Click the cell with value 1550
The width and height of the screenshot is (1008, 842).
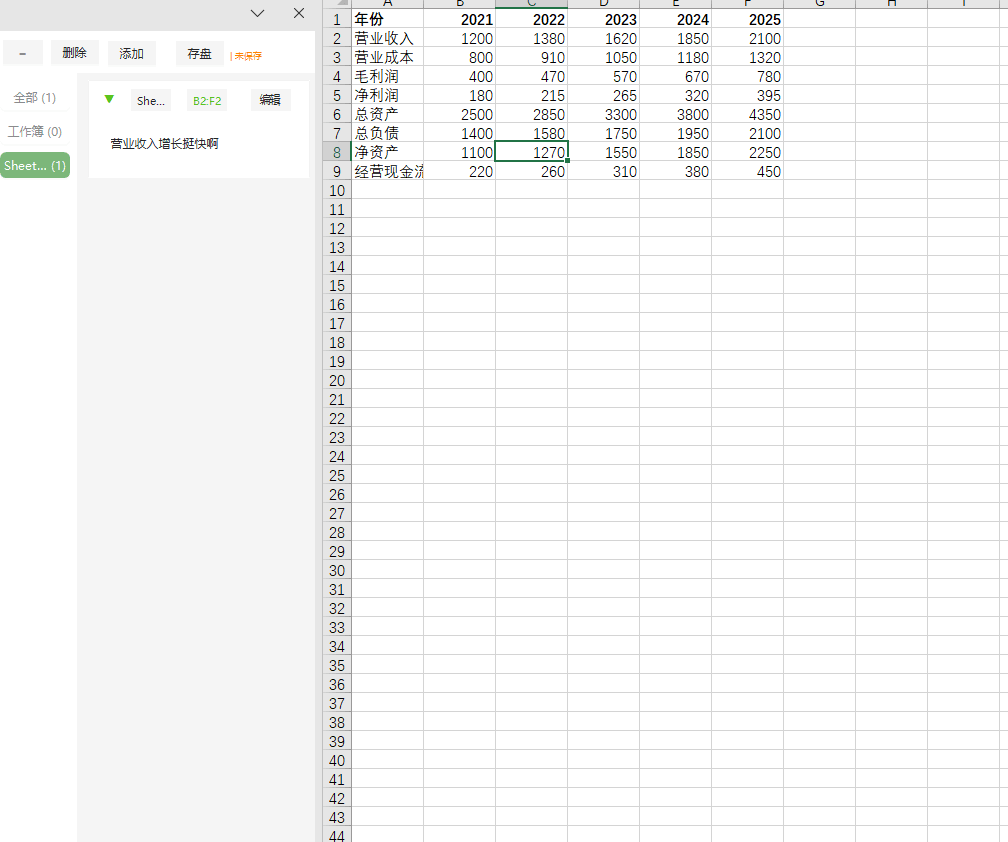[x=604, y=152]
